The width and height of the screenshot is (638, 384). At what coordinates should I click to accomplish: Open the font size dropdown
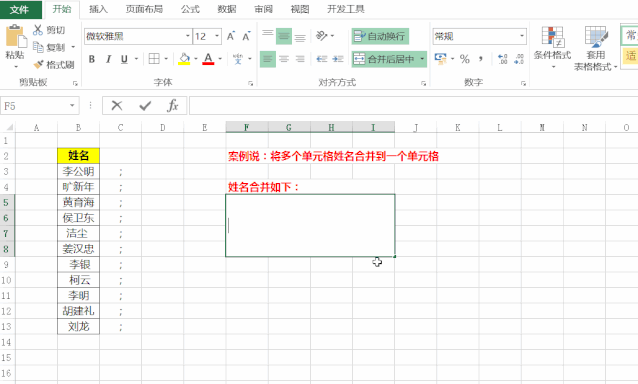tap(217, 36)
